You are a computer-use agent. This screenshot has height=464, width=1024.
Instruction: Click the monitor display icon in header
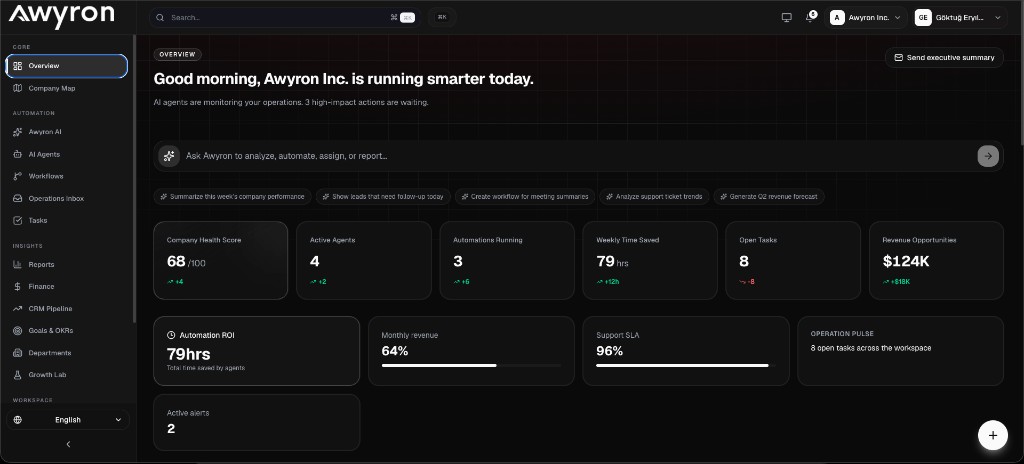(x=786, y=18)
